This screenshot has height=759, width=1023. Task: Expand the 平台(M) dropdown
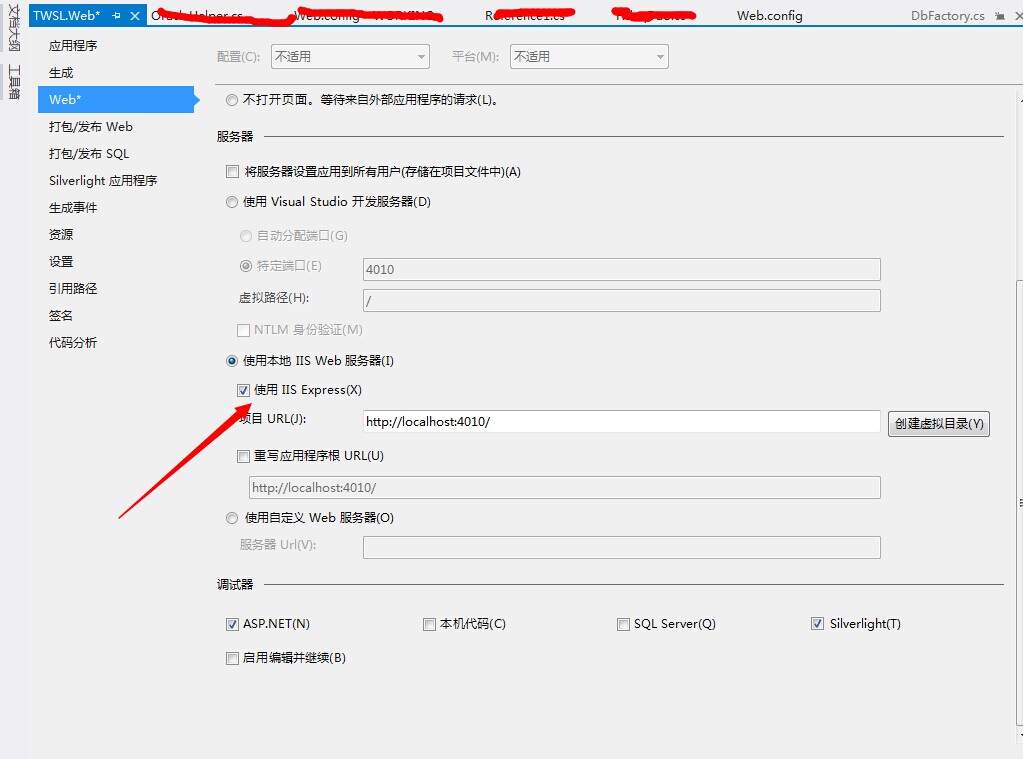[x=589, y=57]
